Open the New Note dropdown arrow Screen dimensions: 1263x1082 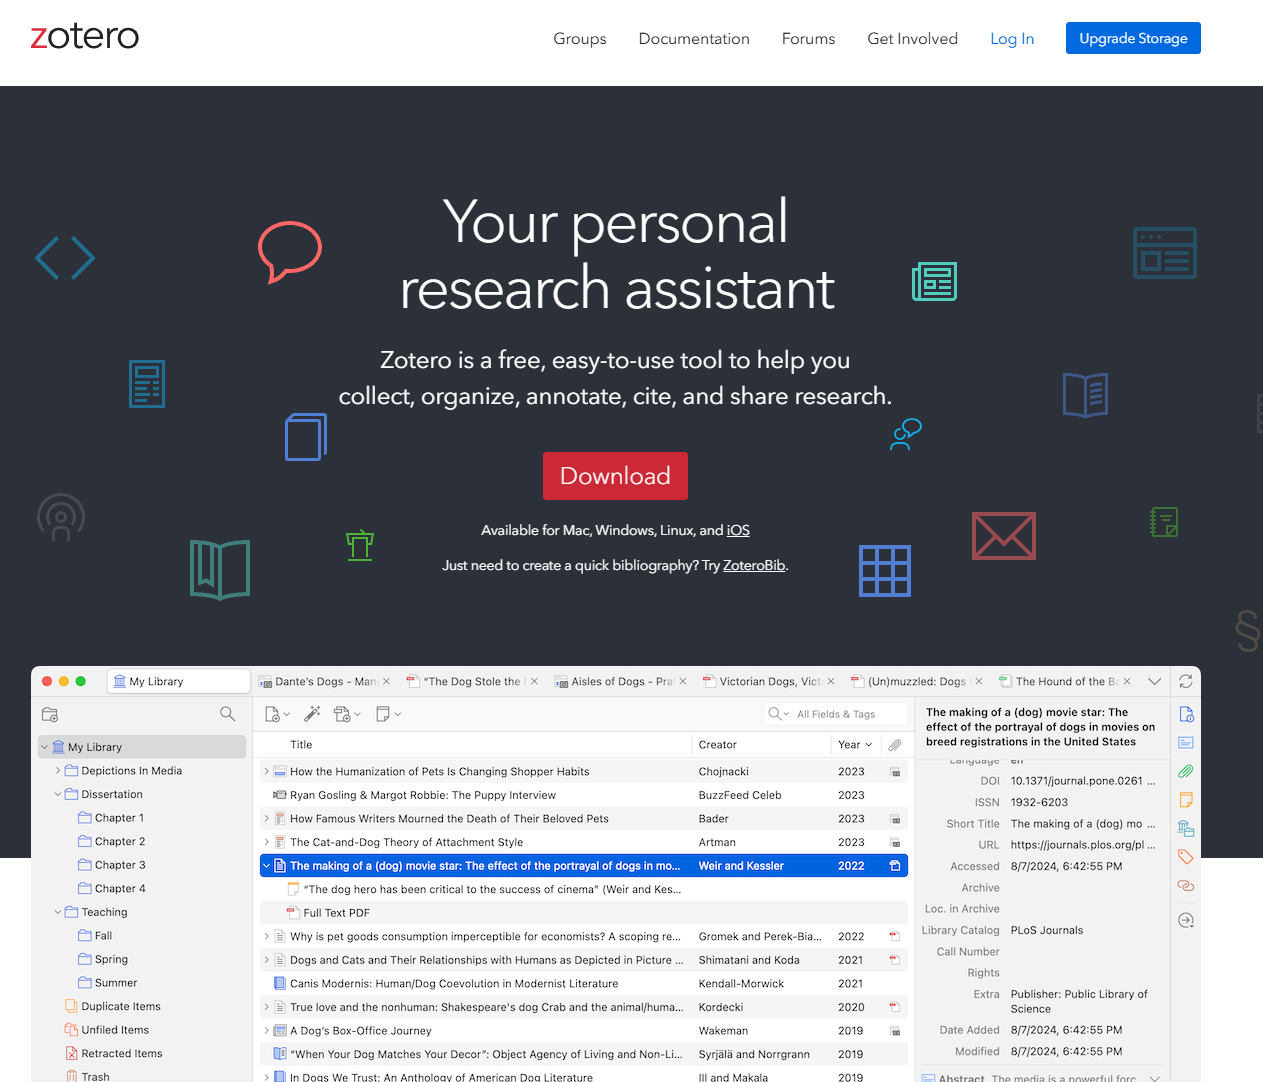(396, 713)
